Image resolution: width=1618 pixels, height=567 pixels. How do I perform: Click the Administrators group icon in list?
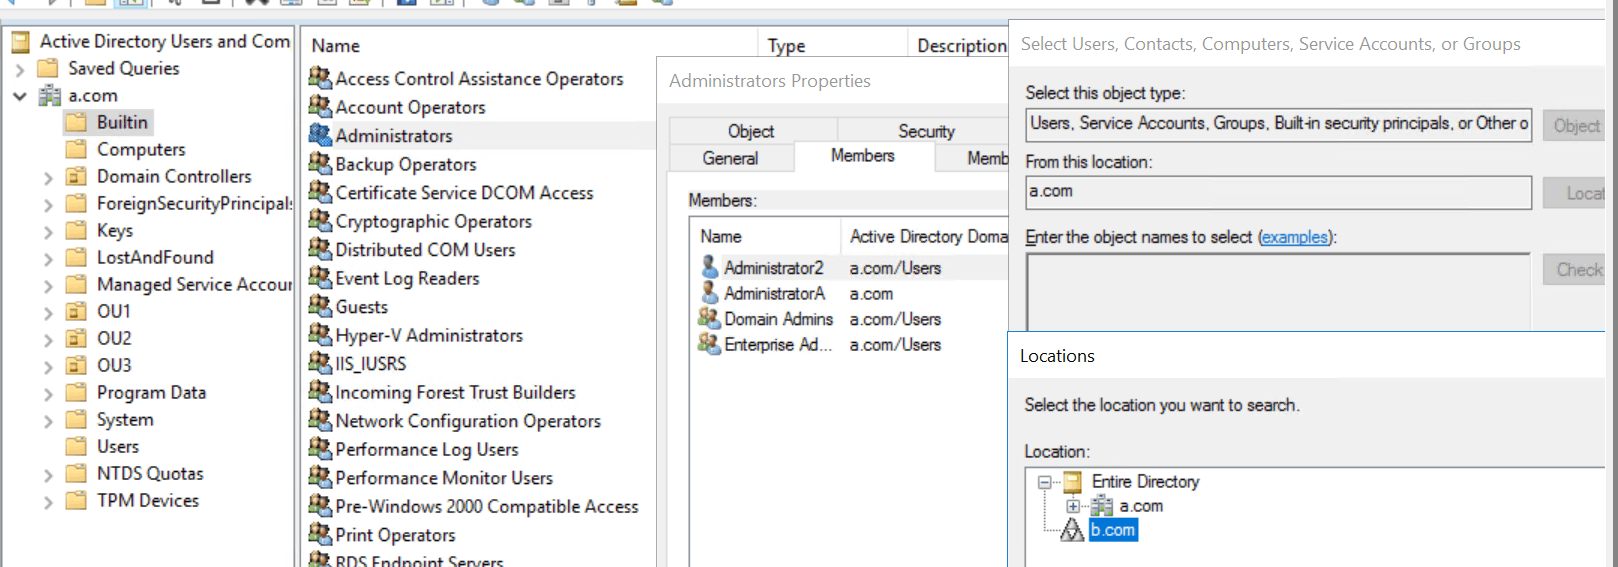[320, 135]
